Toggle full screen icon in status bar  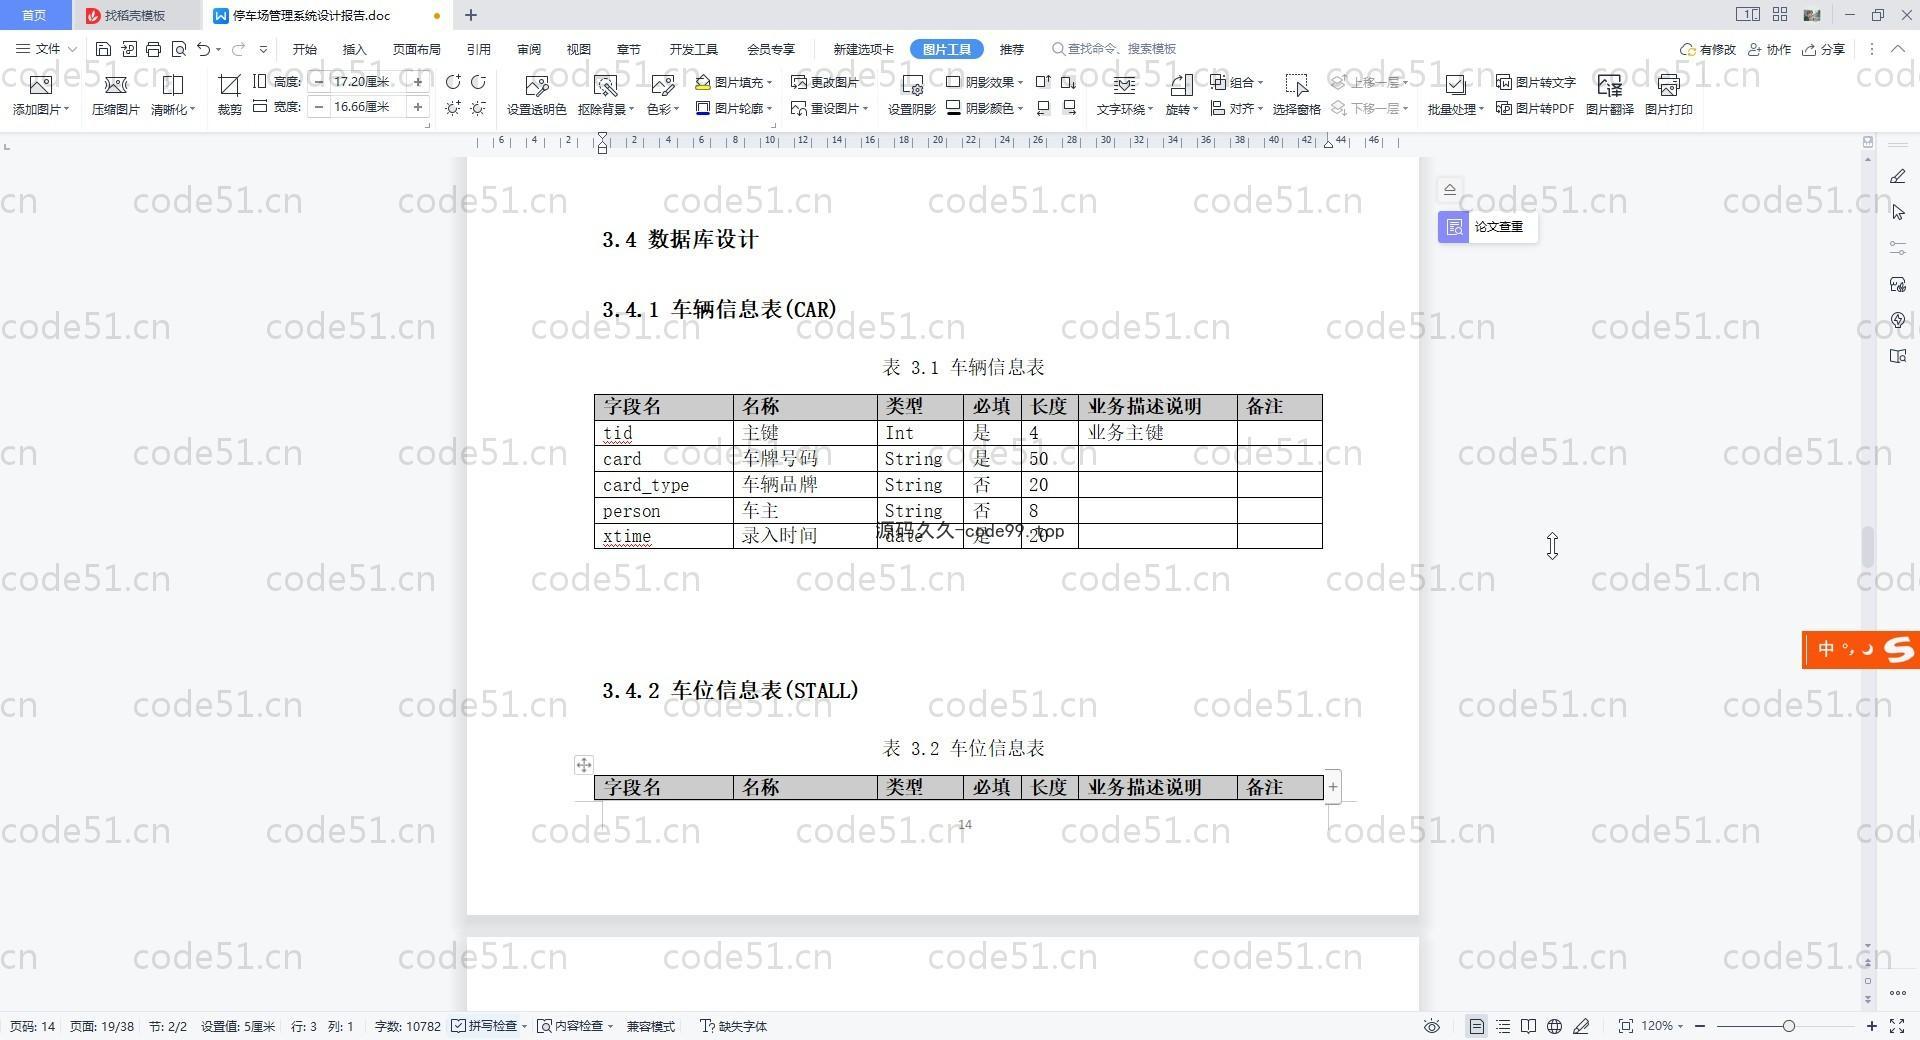pos(1897,1026)
